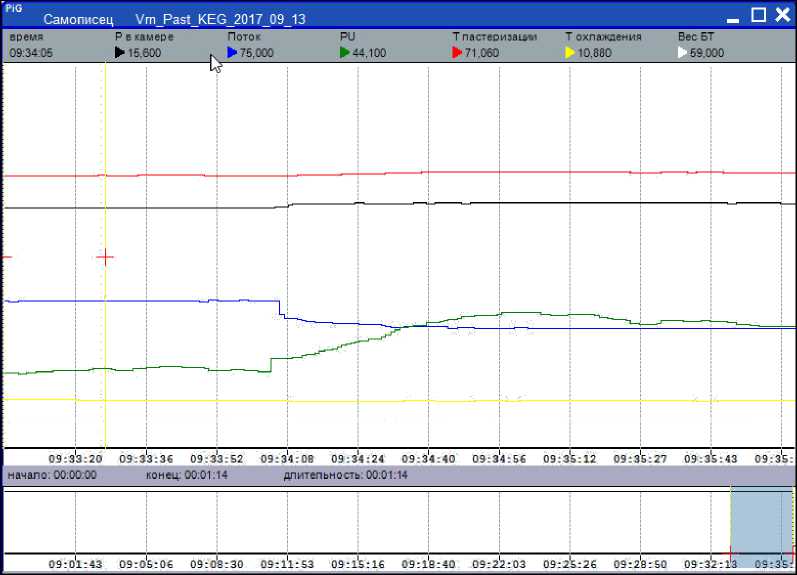Click the PiG application icon in title bar
The height and width of the screenshot is (575, 797).
pyautogui.click(x=11, y=9)
